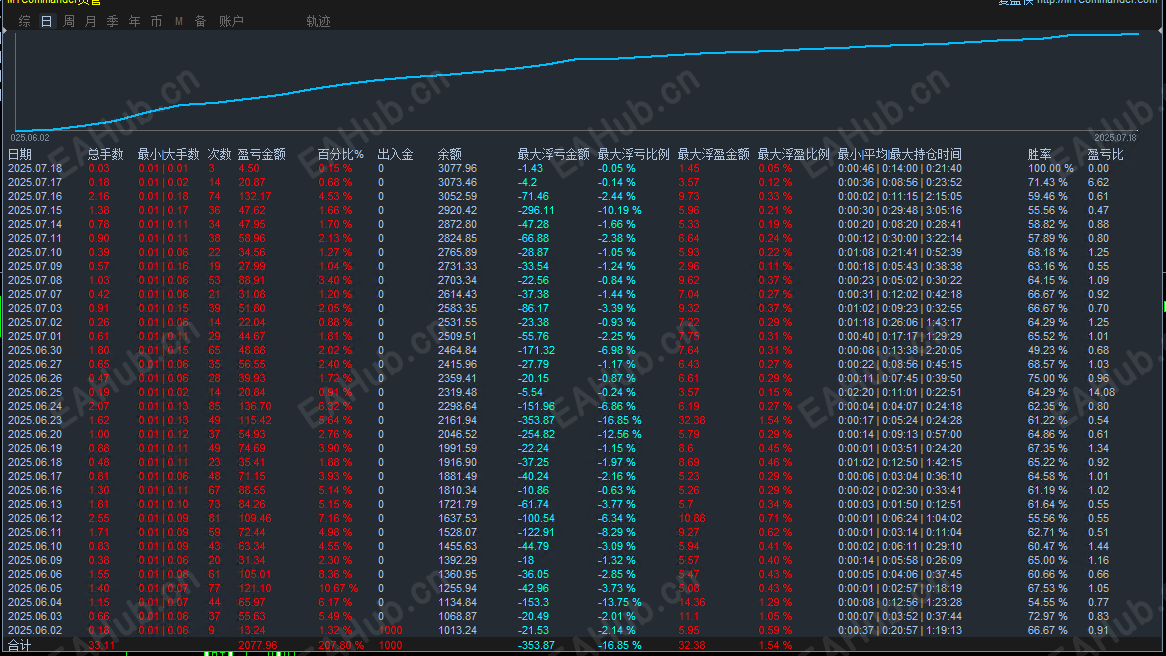Sort by the 次数 column header
This screenshot has width=1166, height=656.
[219, 155]
